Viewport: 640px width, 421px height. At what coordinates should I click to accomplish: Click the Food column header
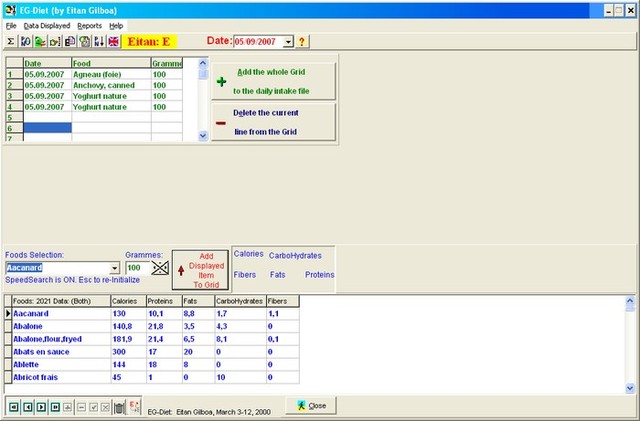[x=111, y=63]
